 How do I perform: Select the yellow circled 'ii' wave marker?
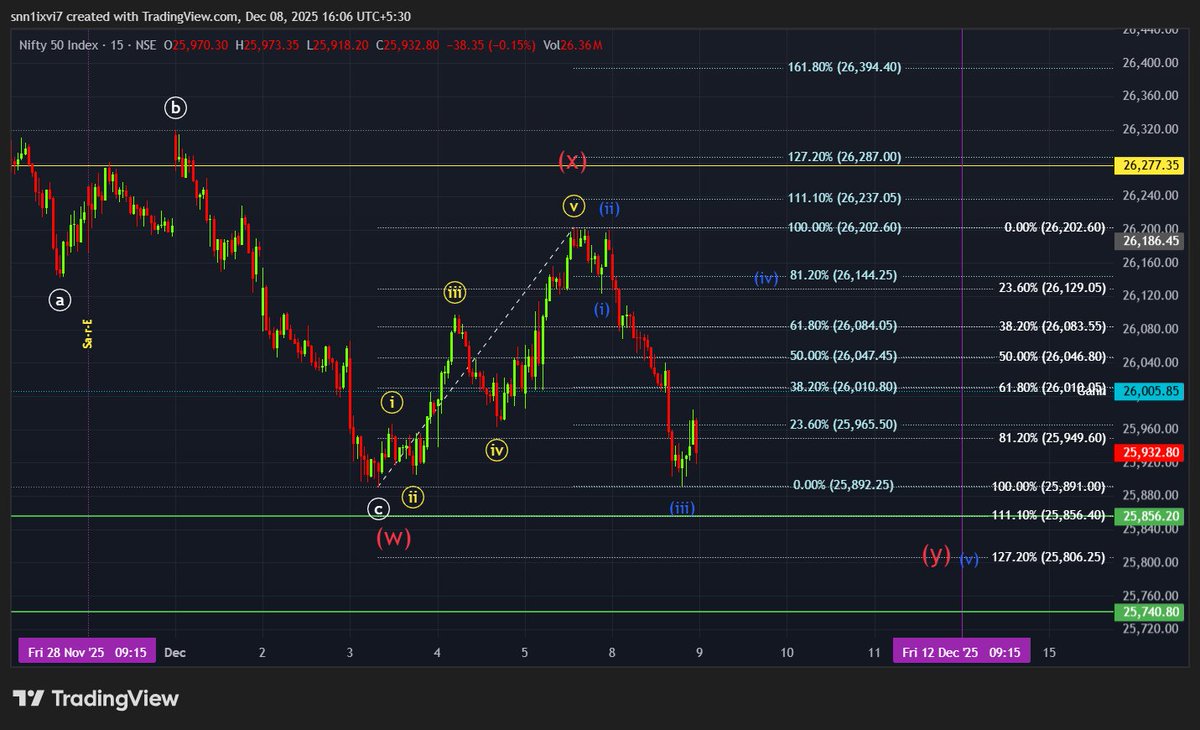(411, 497)
